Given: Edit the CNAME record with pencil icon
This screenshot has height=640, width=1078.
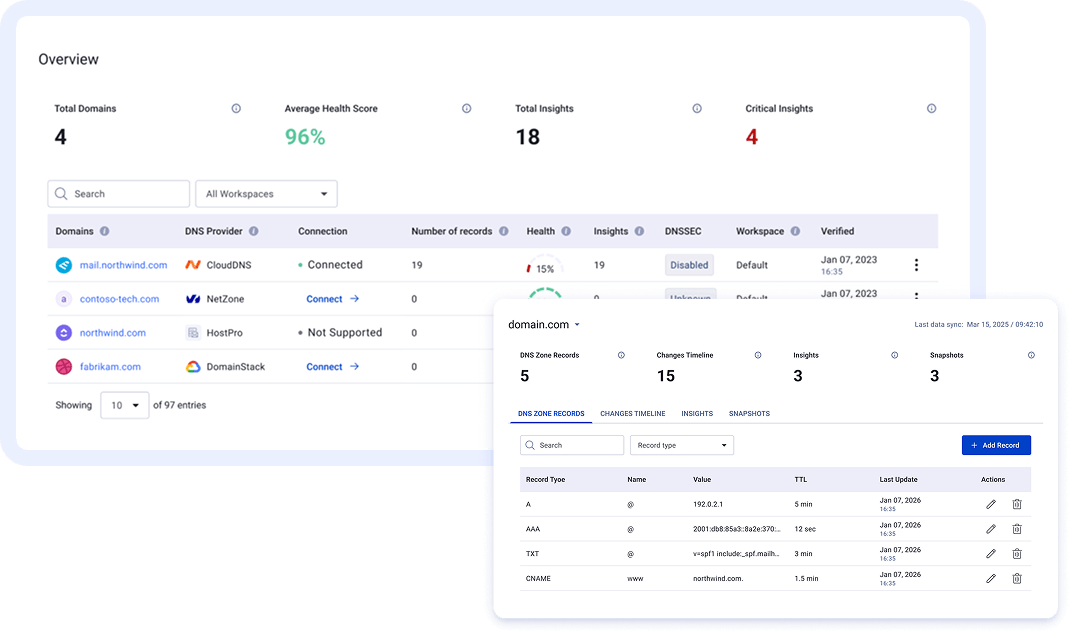Looking at the screenshot, I should (x=991, y=579).
